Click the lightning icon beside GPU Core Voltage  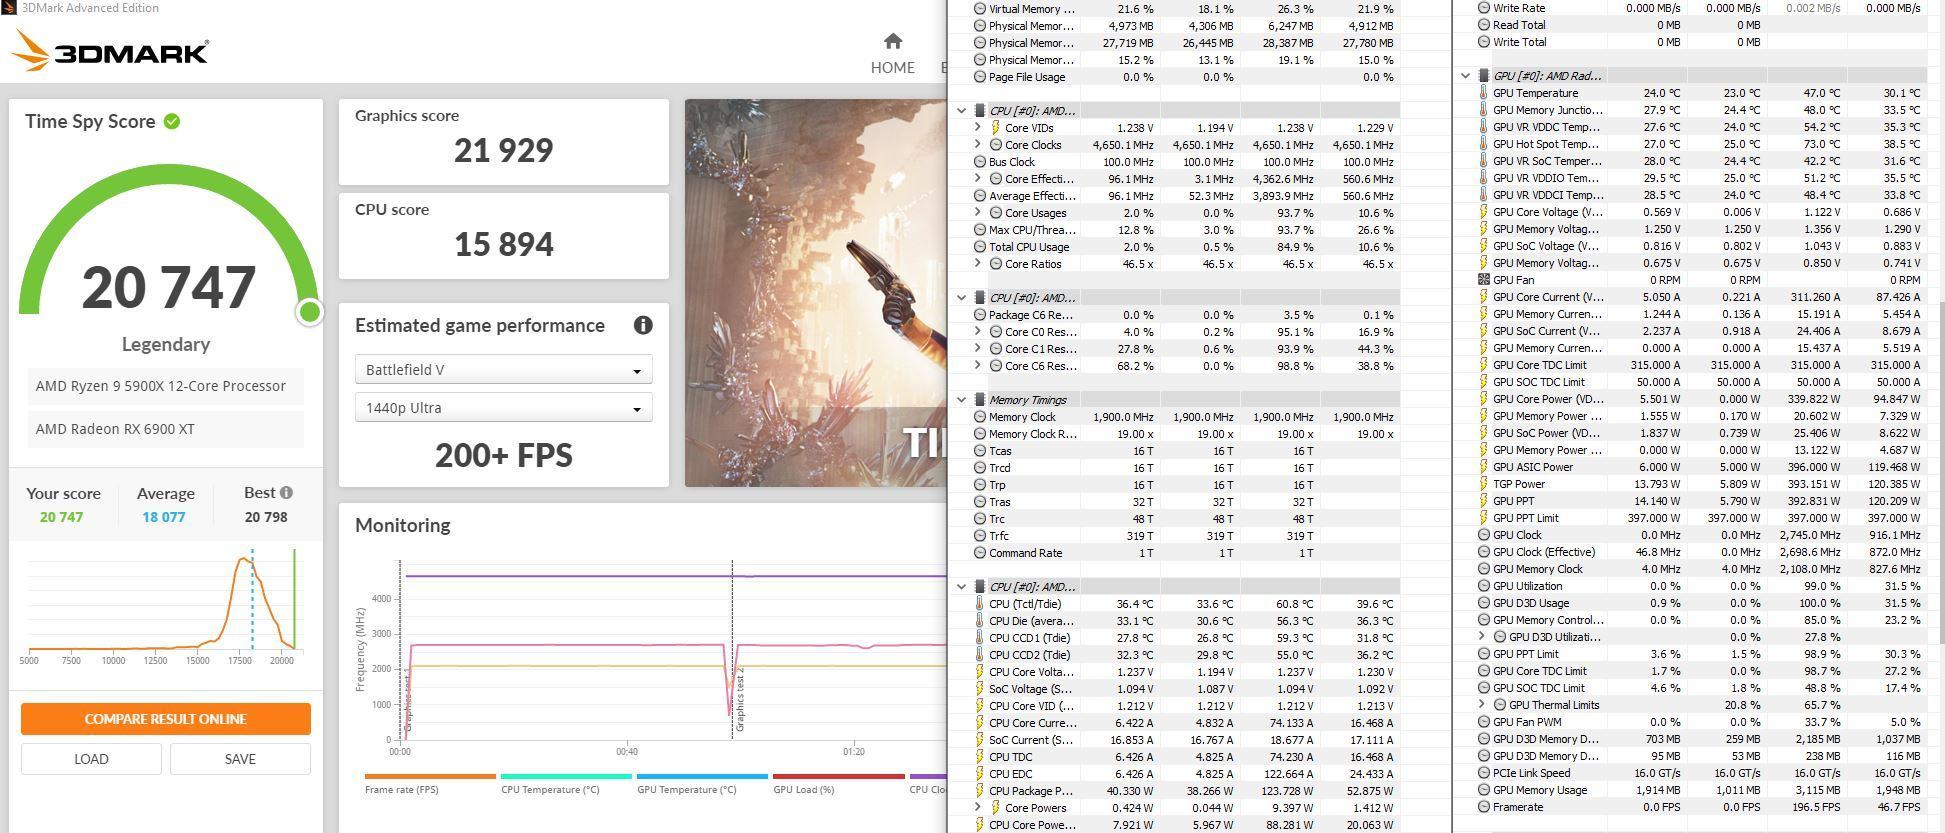pos(1483,212)
